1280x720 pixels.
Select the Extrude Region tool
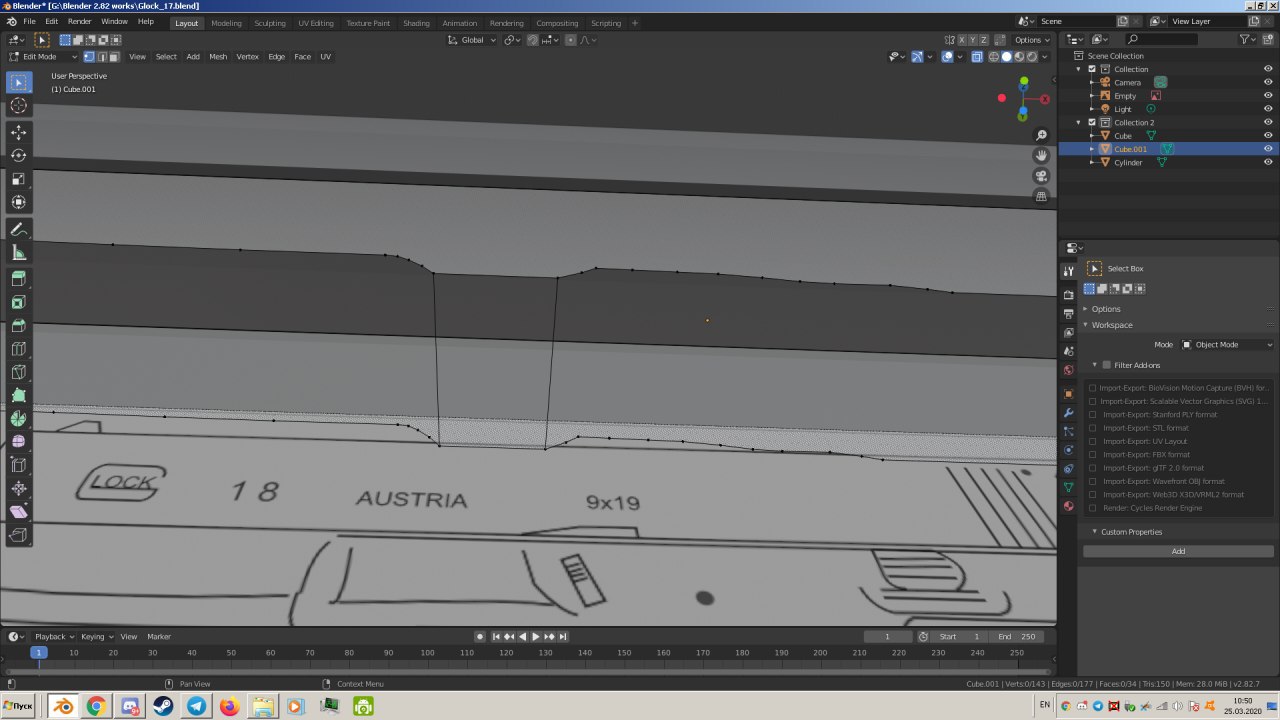pos(18,279)
